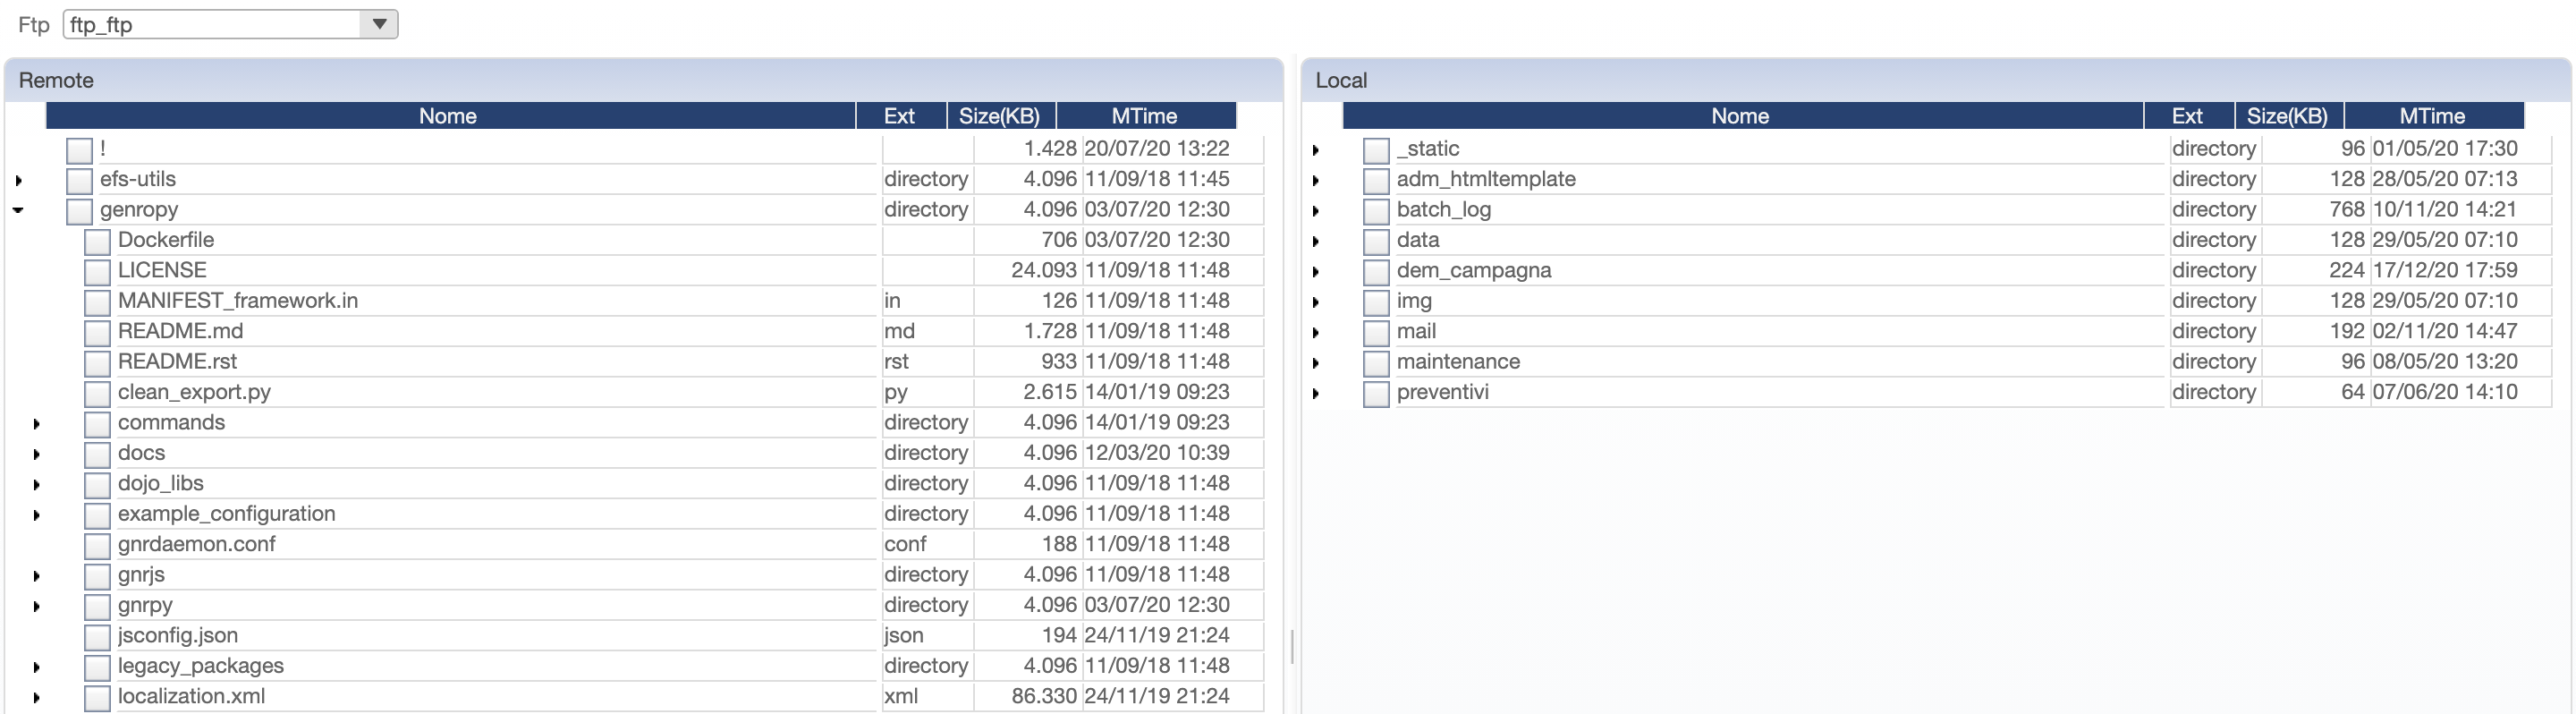Select checkbox for MANIFEST_framework.in
Image resolution: width=2576 pixels, height=714 pixels.
pos(97,302)
